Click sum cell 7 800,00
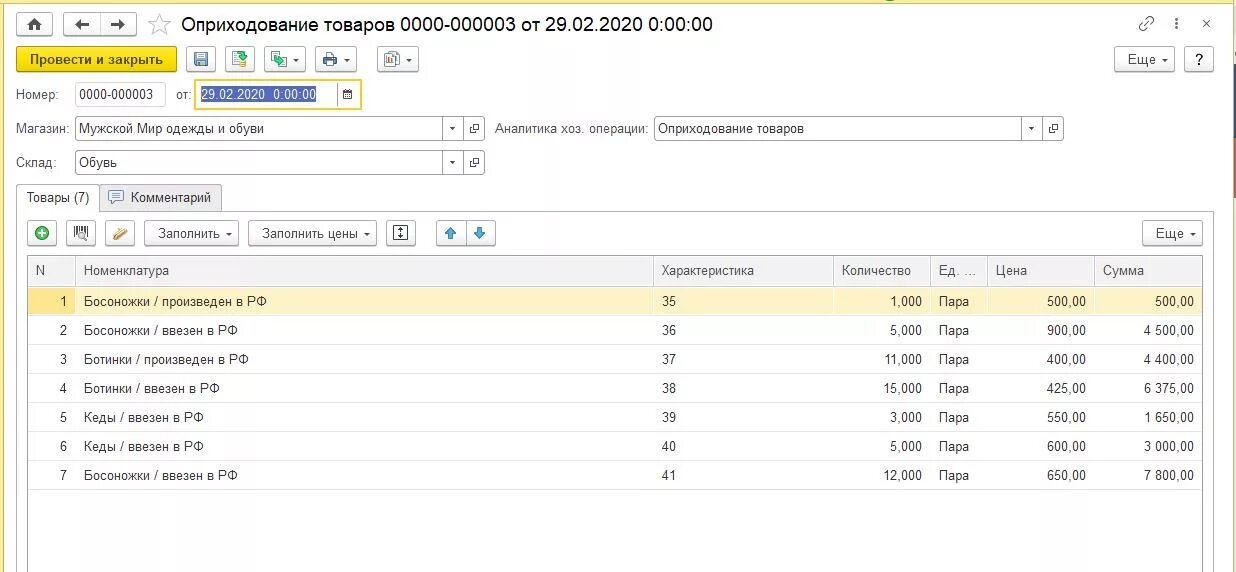1236x572 pixels. (1148, 475)
